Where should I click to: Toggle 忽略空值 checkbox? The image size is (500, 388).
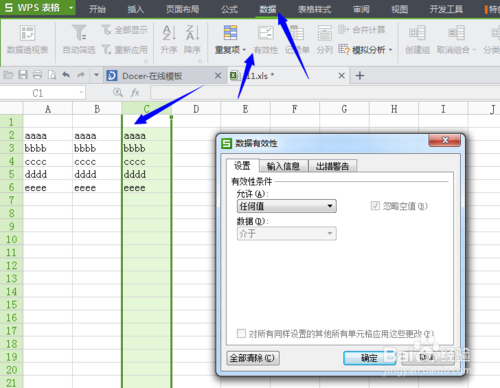(375, 206)
